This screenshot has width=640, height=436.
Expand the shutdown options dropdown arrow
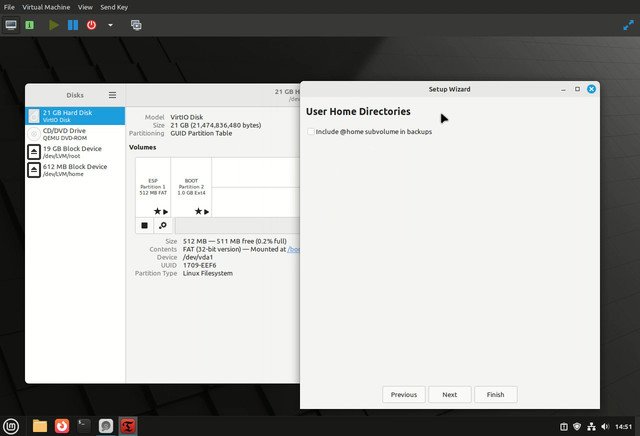click(110, 25)
